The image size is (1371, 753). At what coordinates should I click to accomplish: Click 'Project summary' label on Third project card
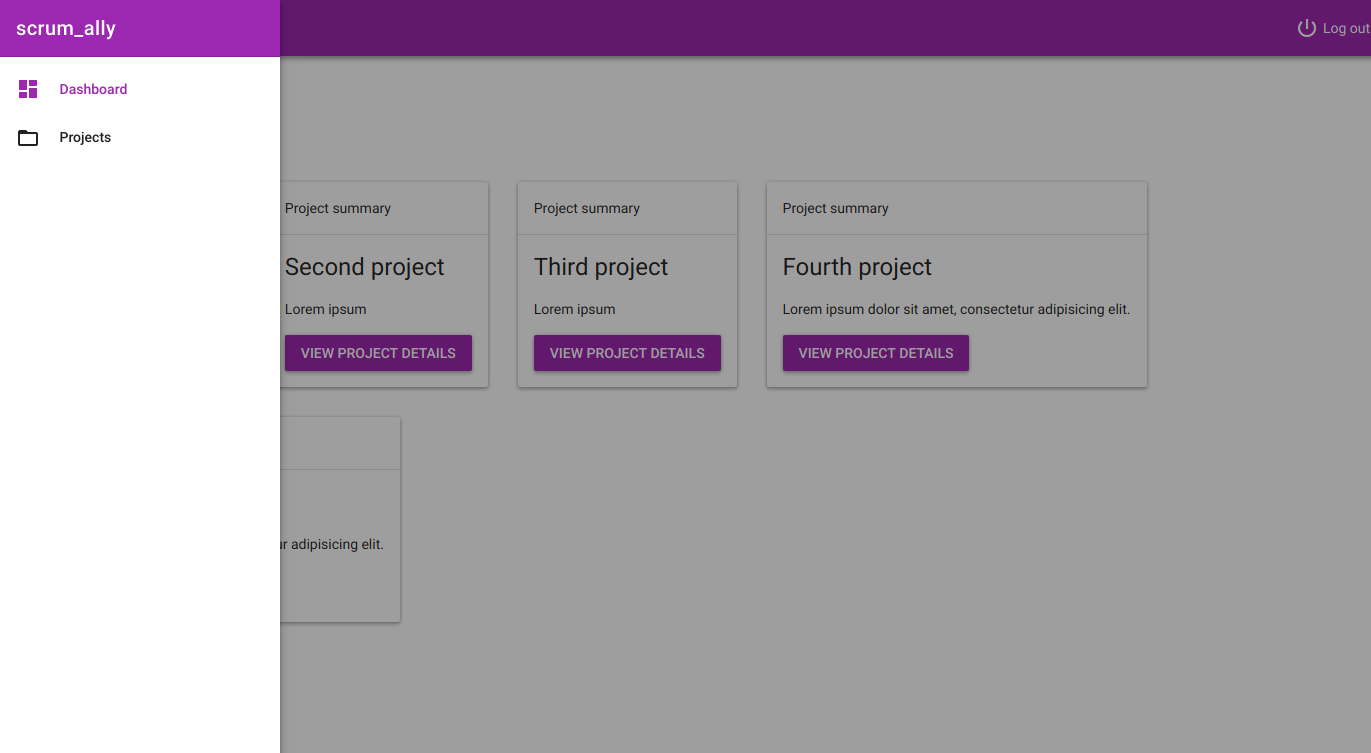point(587,208)
